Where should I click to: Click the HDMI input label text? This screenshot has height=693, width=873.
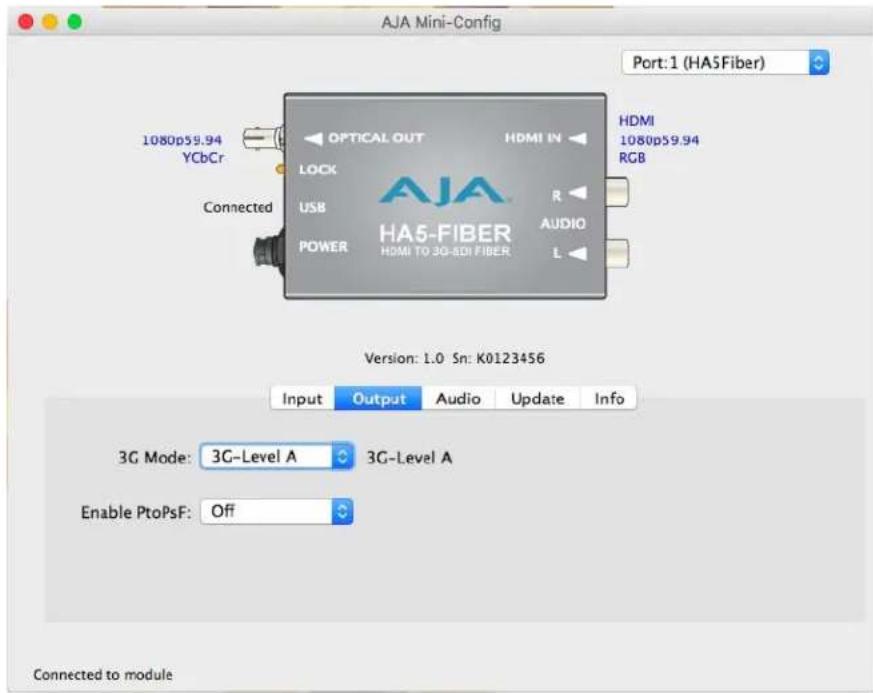tap(636, 120)
